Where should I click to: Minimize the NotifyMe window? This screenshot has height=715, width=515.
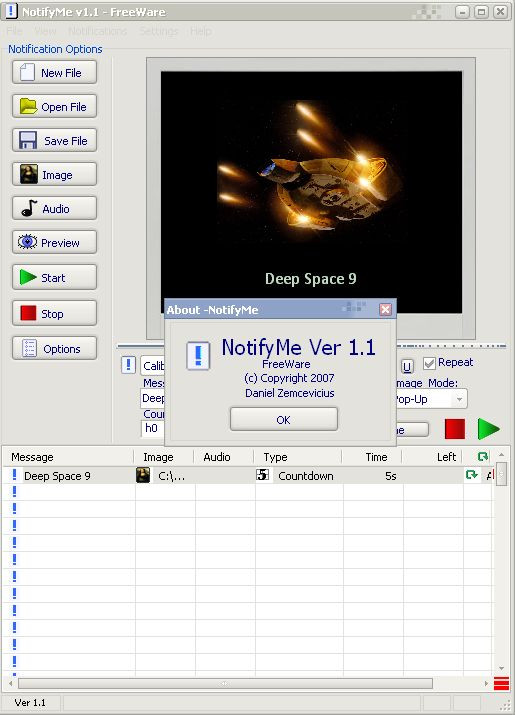tap(462, 11)
